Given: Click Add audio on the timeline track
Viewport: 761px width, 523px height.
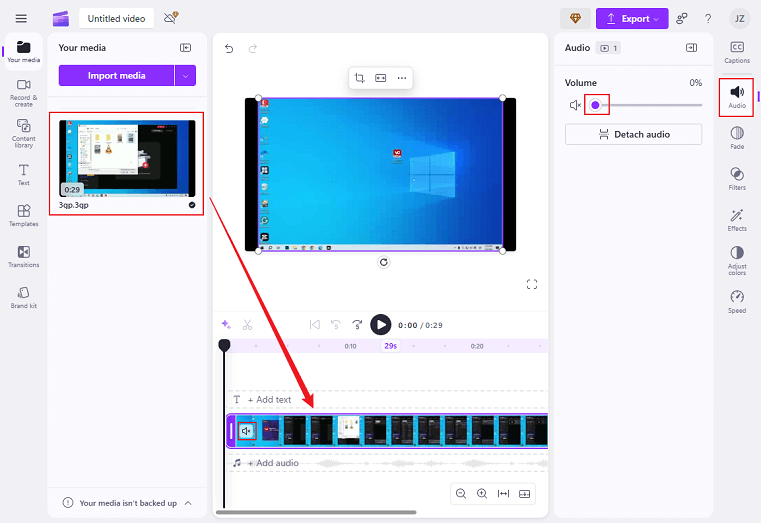Looking at the screenshot, I should pos(273,463).
